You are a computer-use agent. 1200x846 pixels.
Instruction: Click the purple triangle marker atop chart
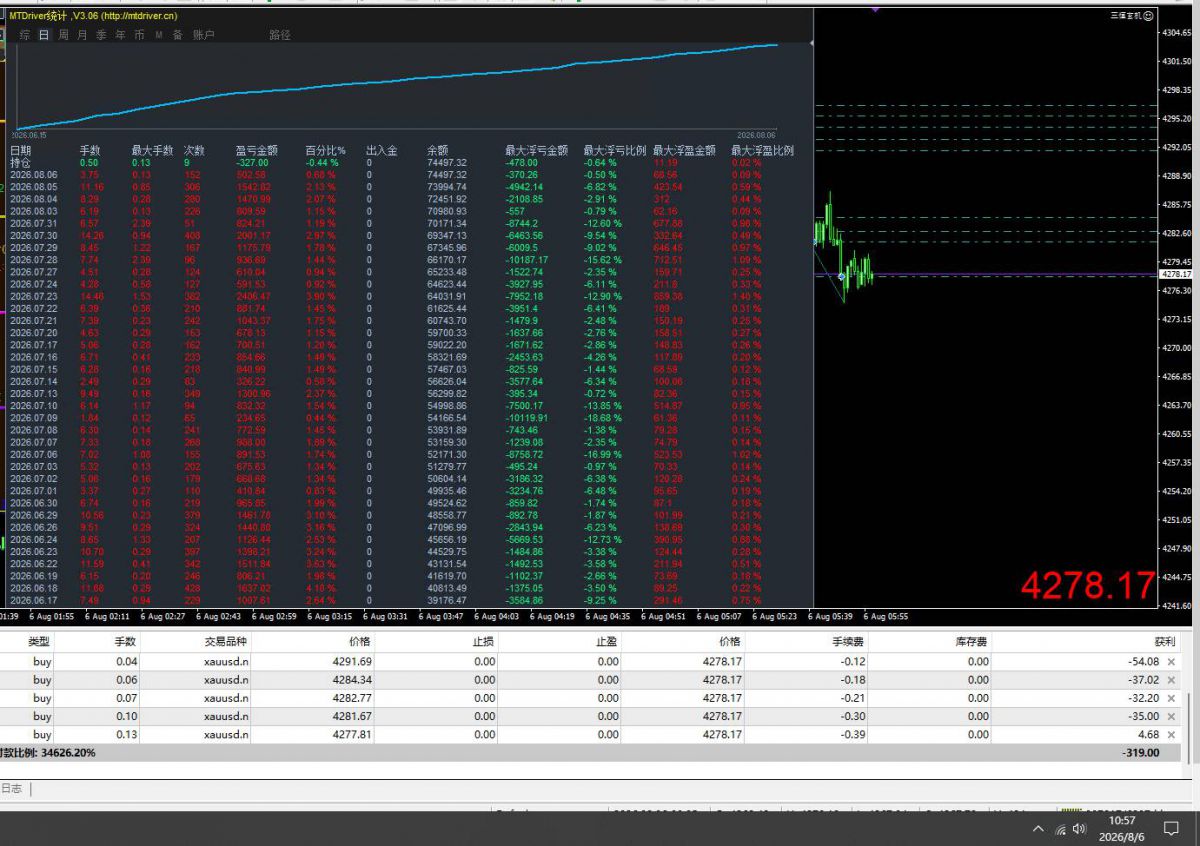[x=875, y=10]
